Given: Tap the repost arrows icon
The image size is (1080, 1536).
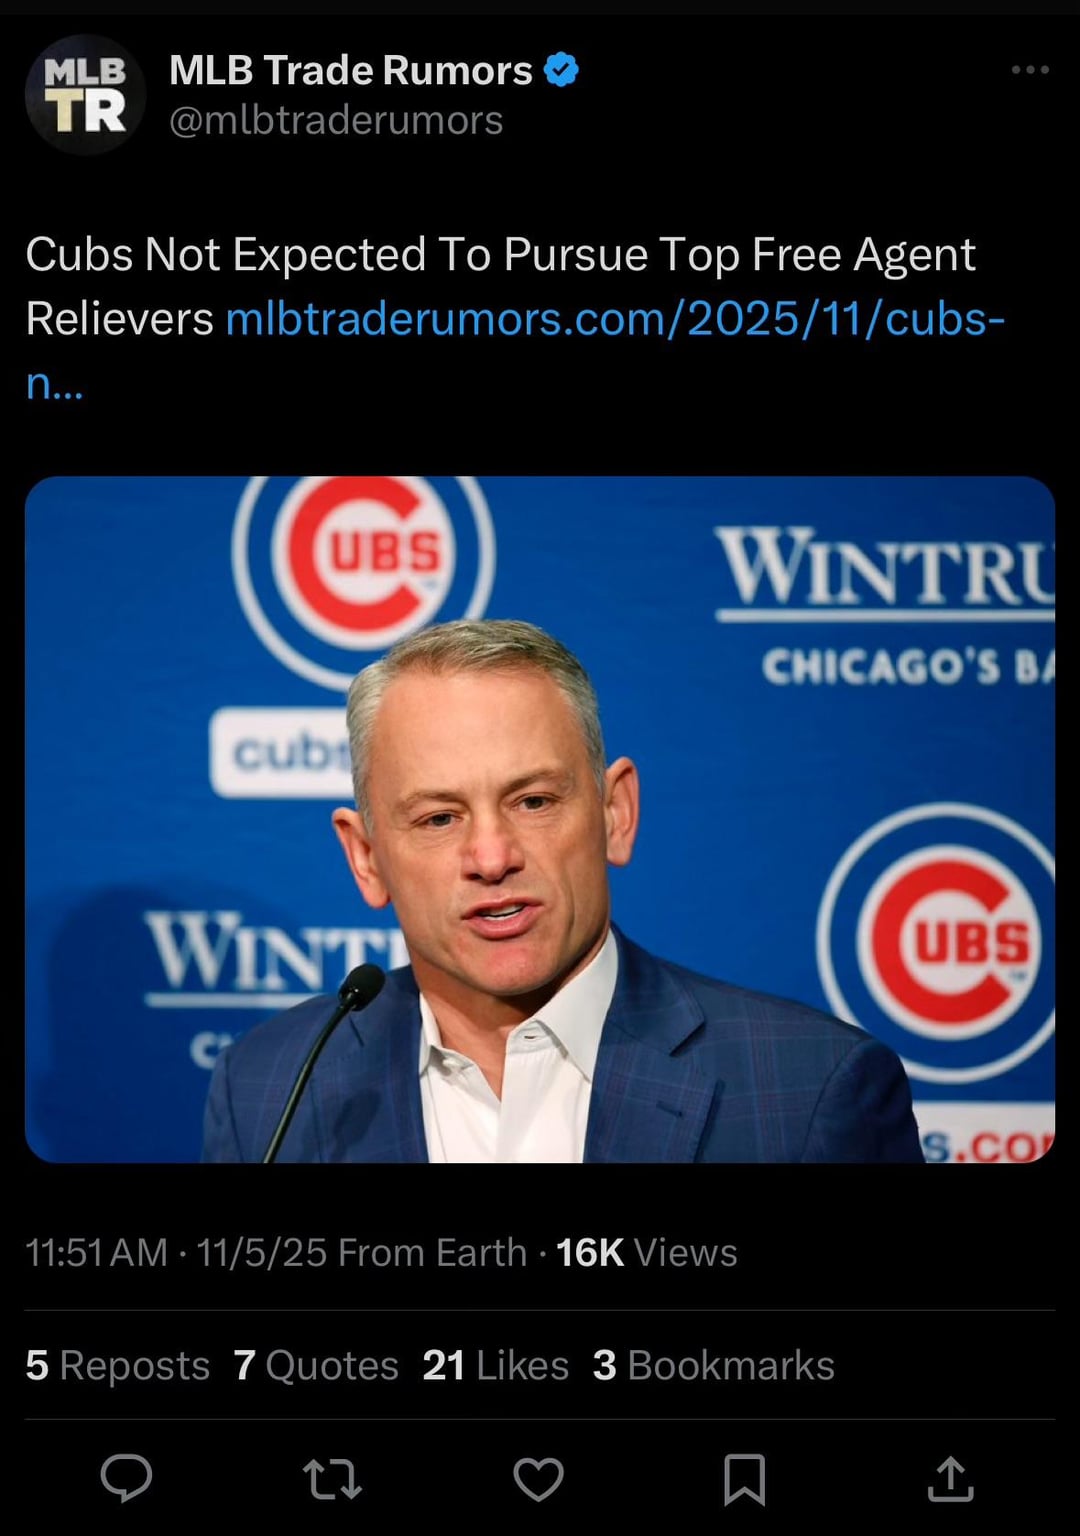Looking at the screenshot, I should (x=332, y=1479).
